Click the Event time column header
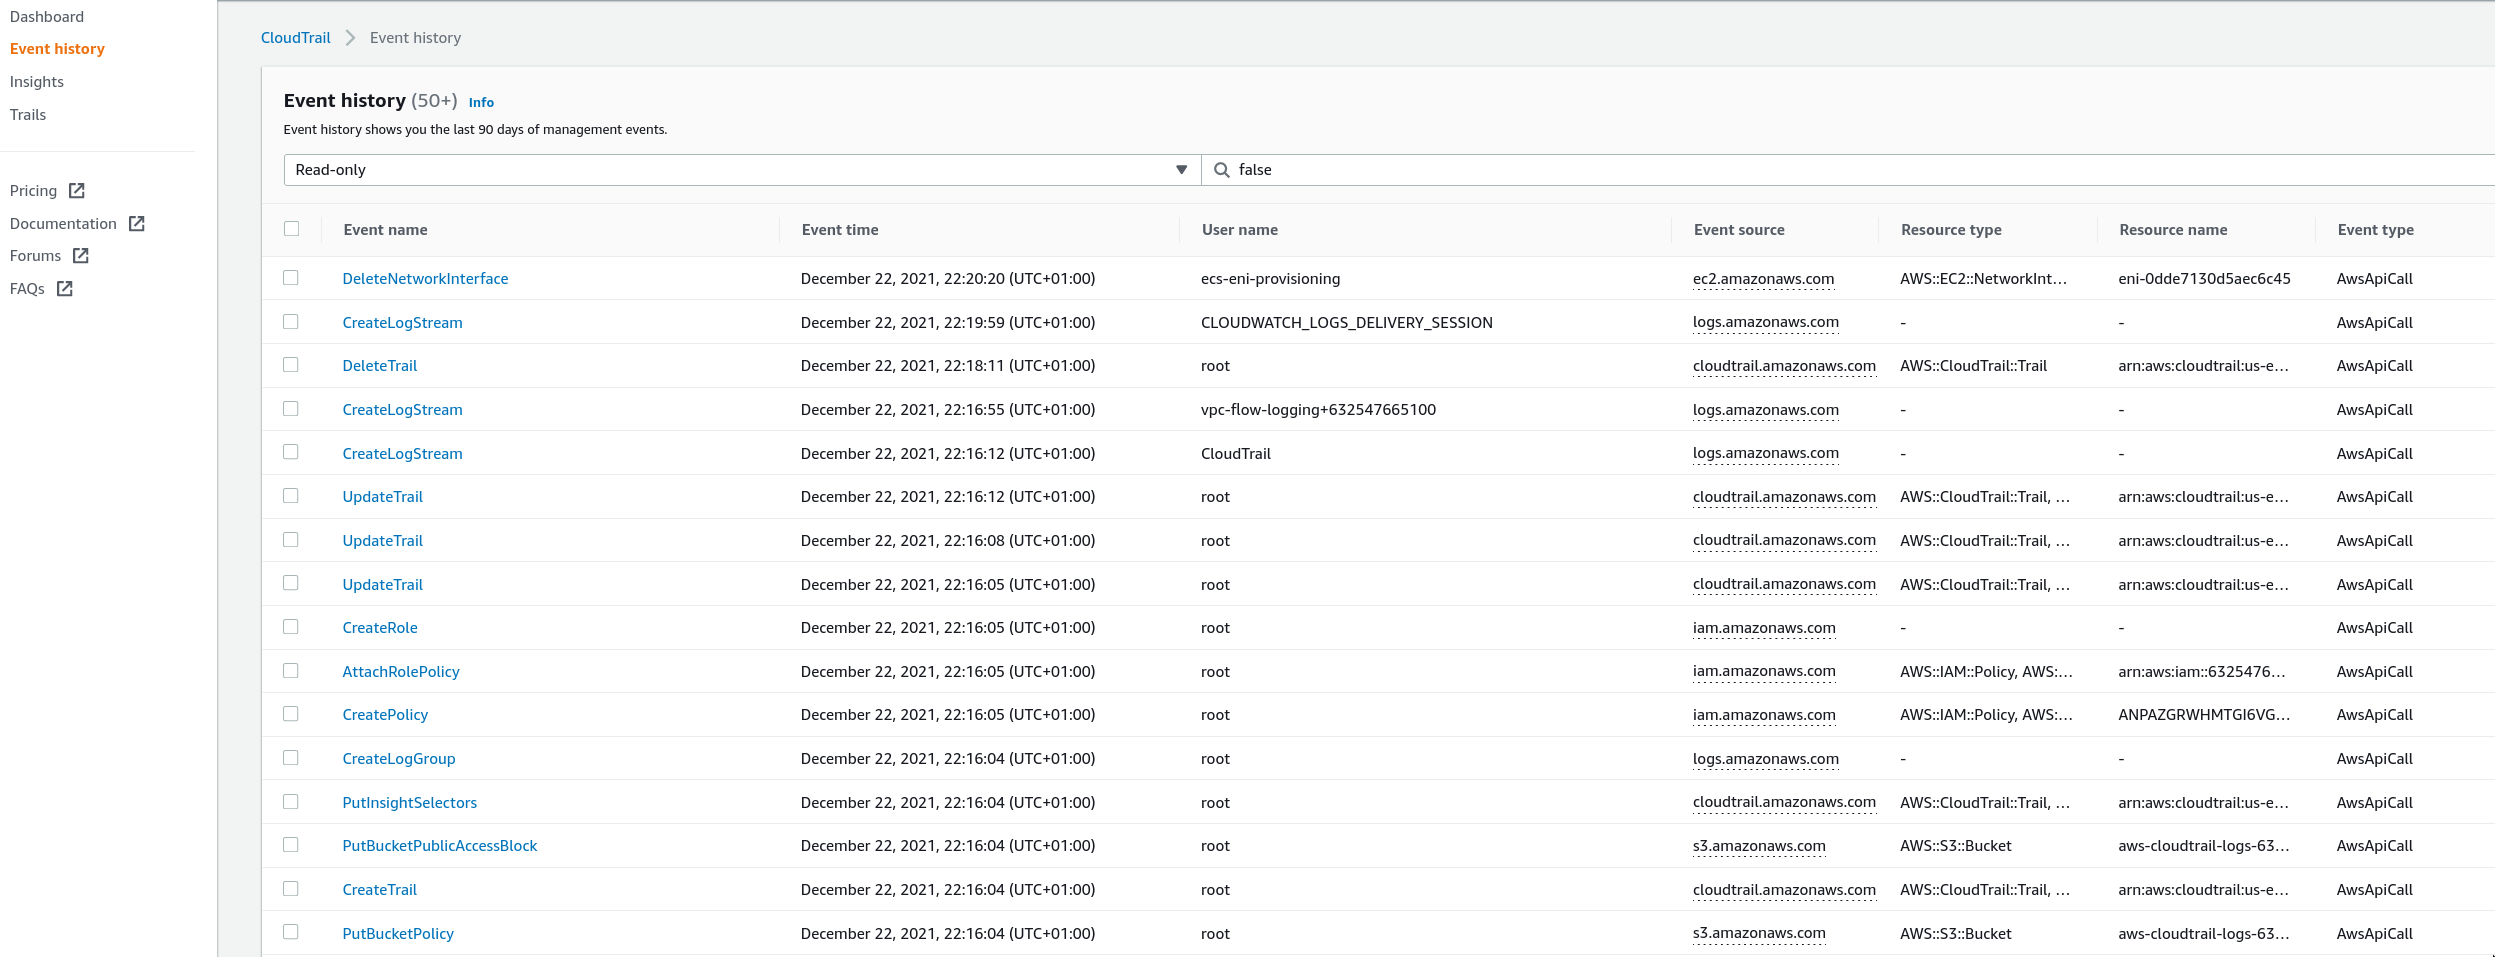 coord(840,230)
